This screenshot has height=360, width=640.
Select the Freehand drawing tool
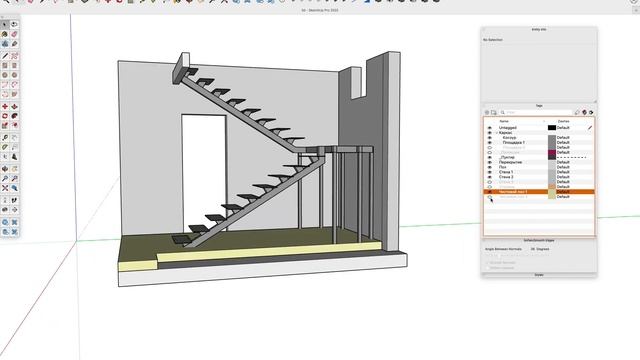click(14, 56)
